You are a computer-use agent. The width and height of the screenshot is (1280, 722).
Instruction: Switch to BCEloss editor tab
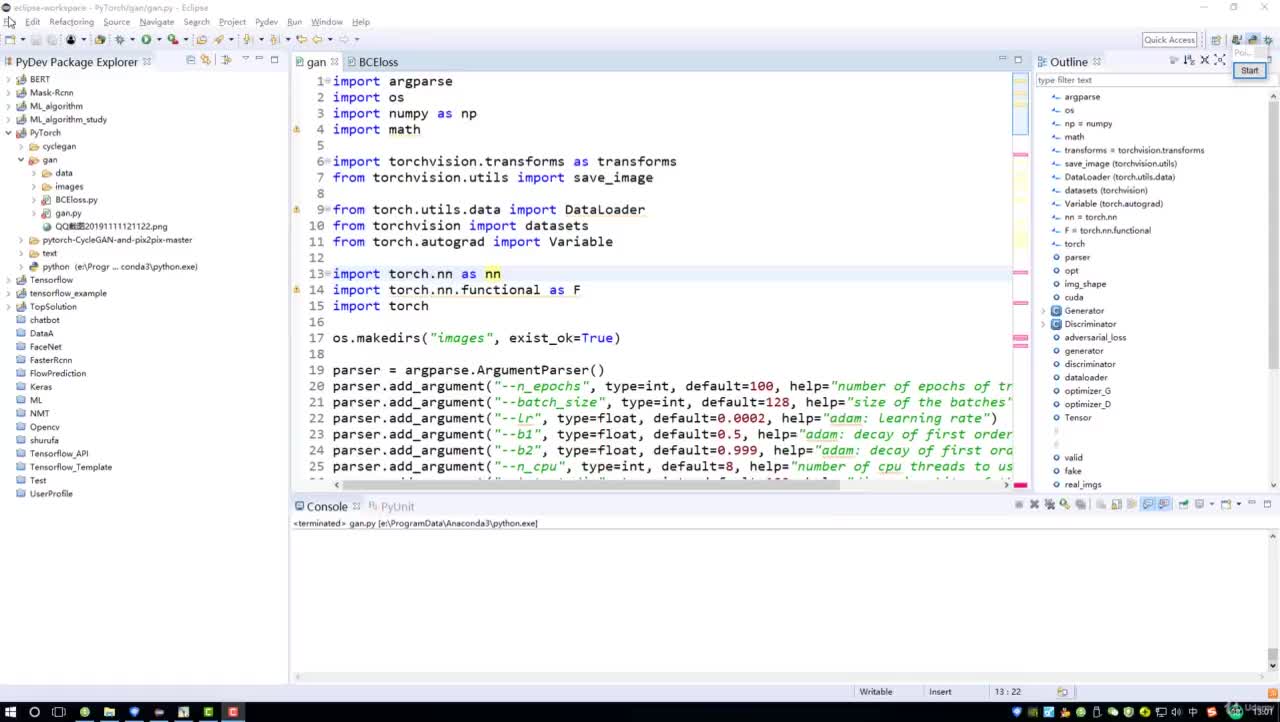click(378, 62)
